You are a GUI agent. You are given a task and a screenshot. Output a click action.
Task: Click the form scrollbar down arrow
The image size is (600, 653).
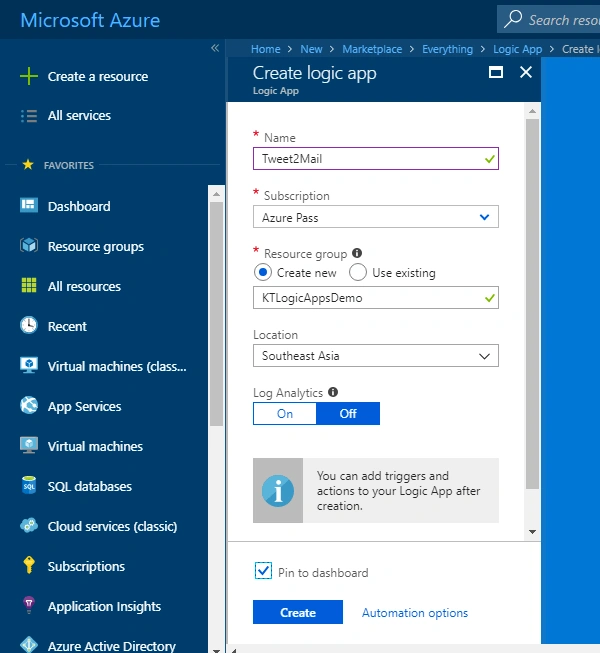coord(532,532)
